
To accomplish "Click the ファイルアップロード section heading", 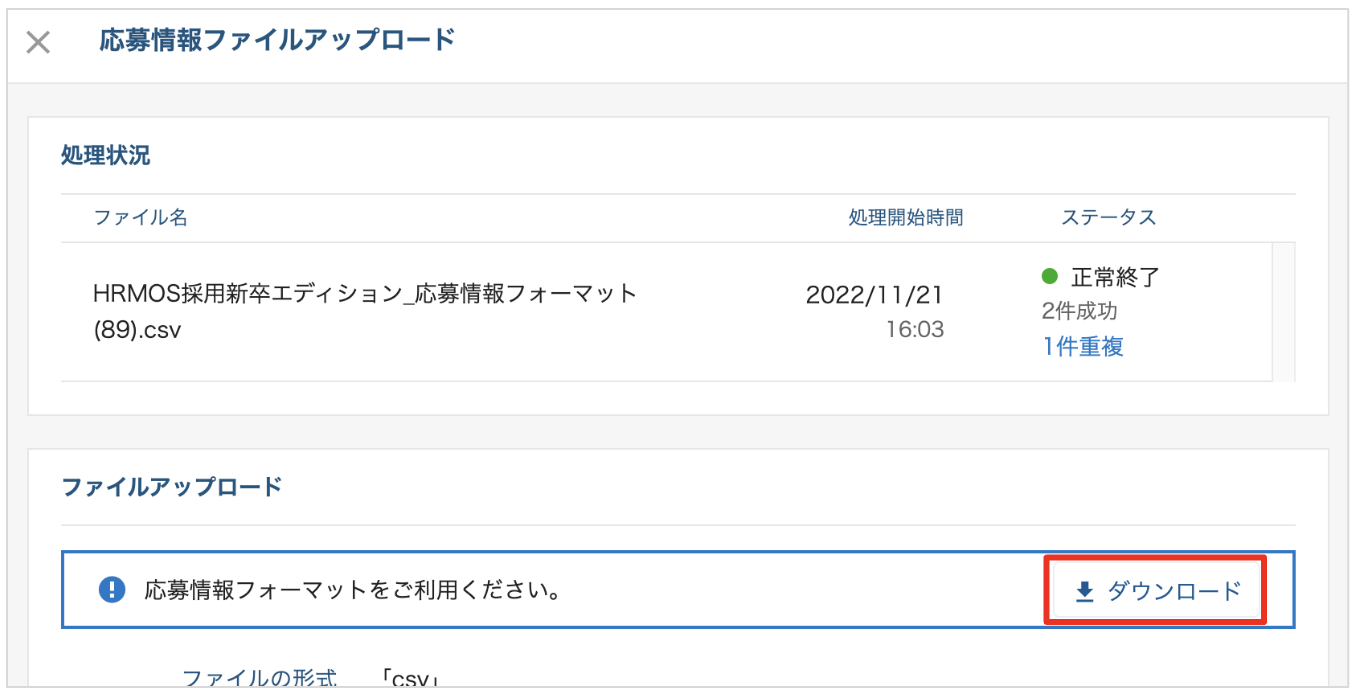I will [x=171, y=487].
